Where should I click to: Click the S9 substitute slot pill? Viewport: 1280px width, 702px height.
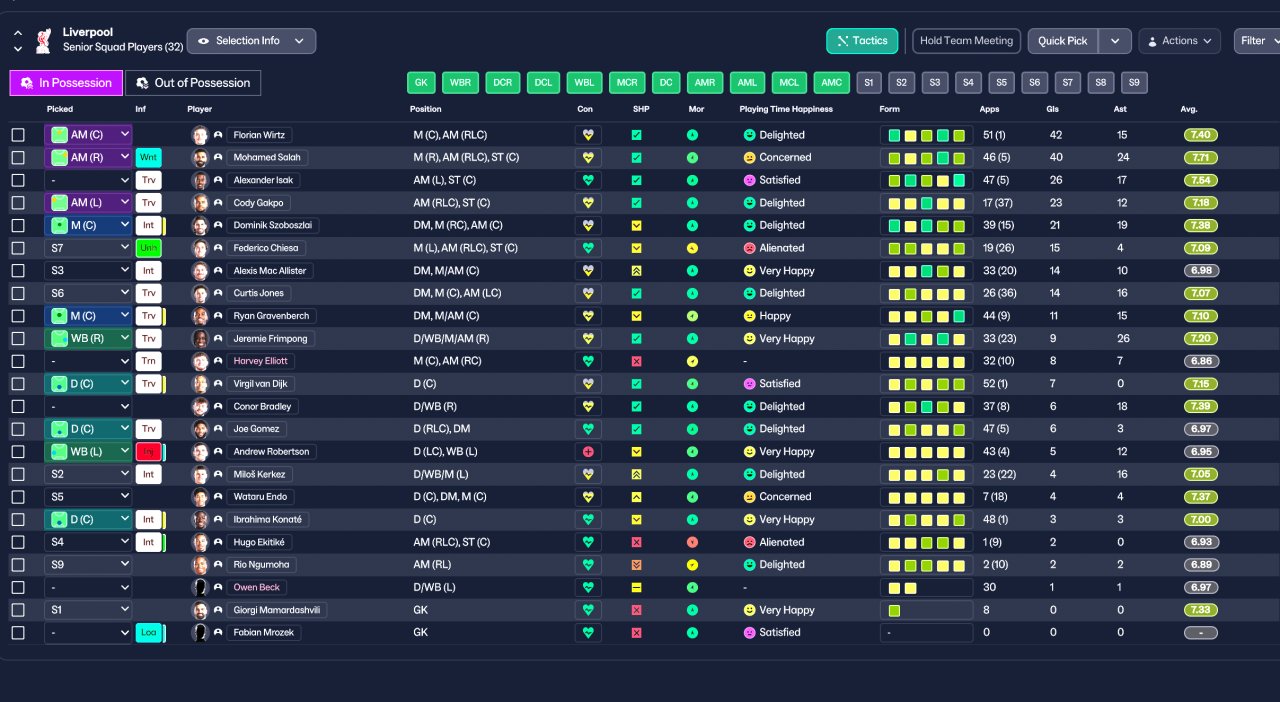(1134, 83)
